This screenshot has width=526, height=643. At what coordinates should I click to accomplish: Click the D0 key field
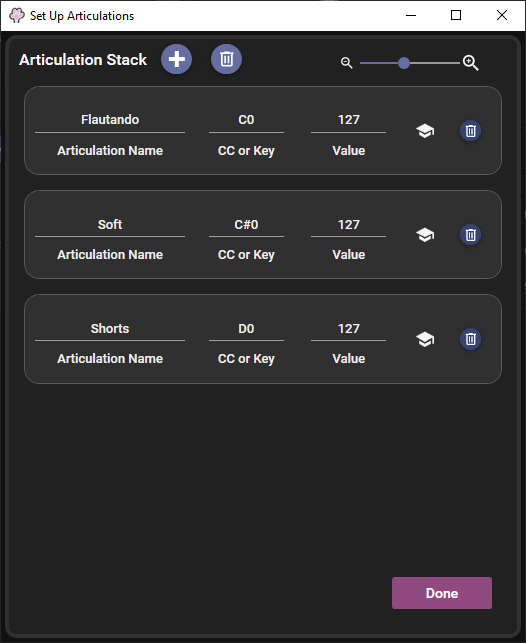pos(246,329)
